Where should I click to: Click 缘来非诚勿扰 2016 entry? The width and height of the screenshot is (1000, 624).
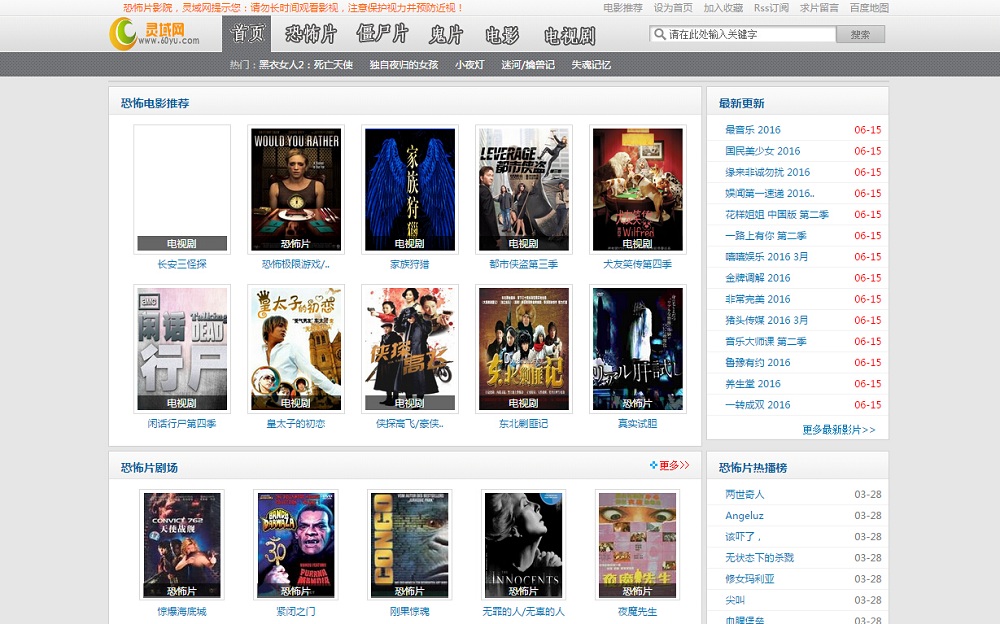click(767, 172)
